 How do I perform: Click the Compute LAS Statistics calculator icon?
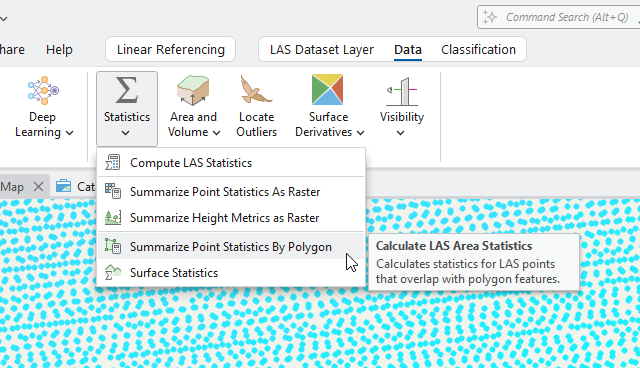[113, 162]
